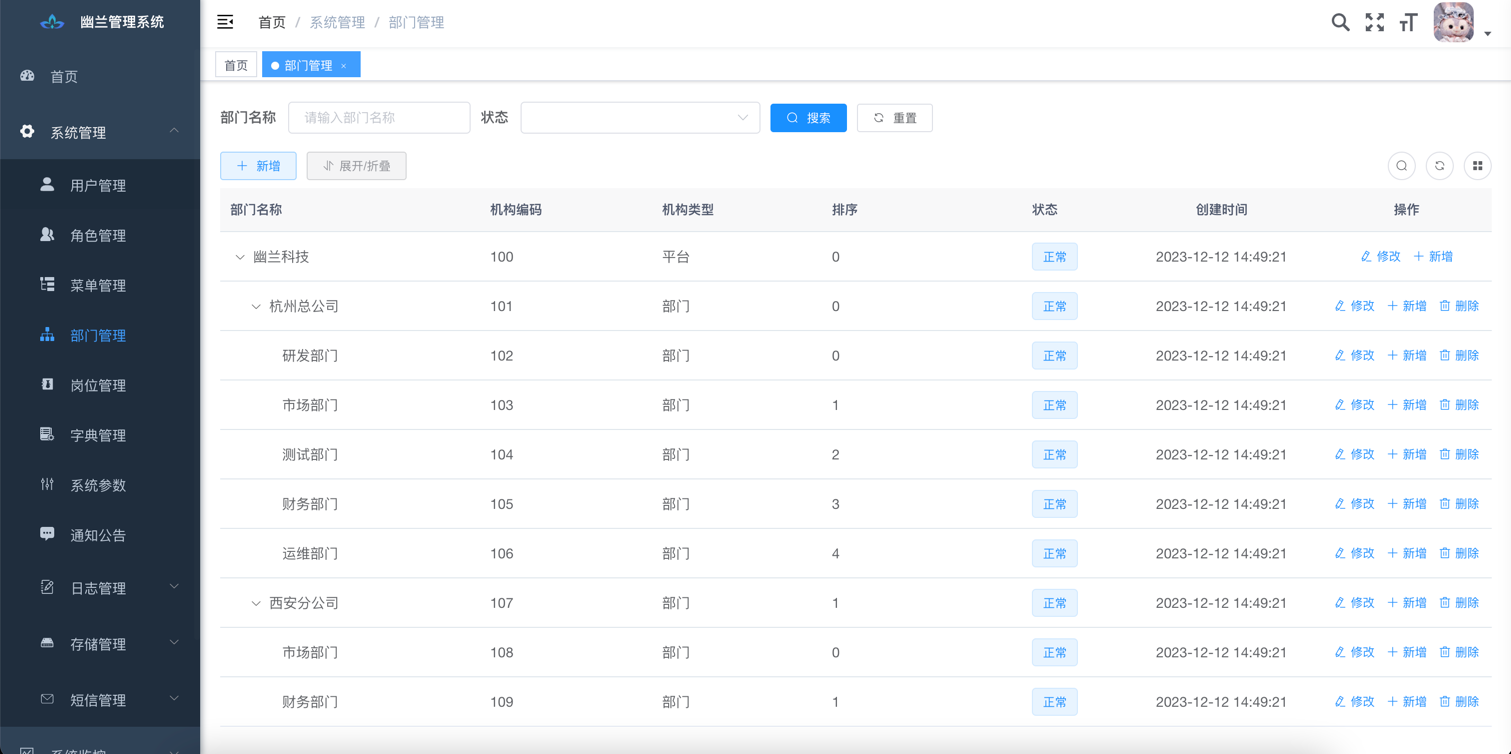Open 角色管理 in the sidebar

100,235
